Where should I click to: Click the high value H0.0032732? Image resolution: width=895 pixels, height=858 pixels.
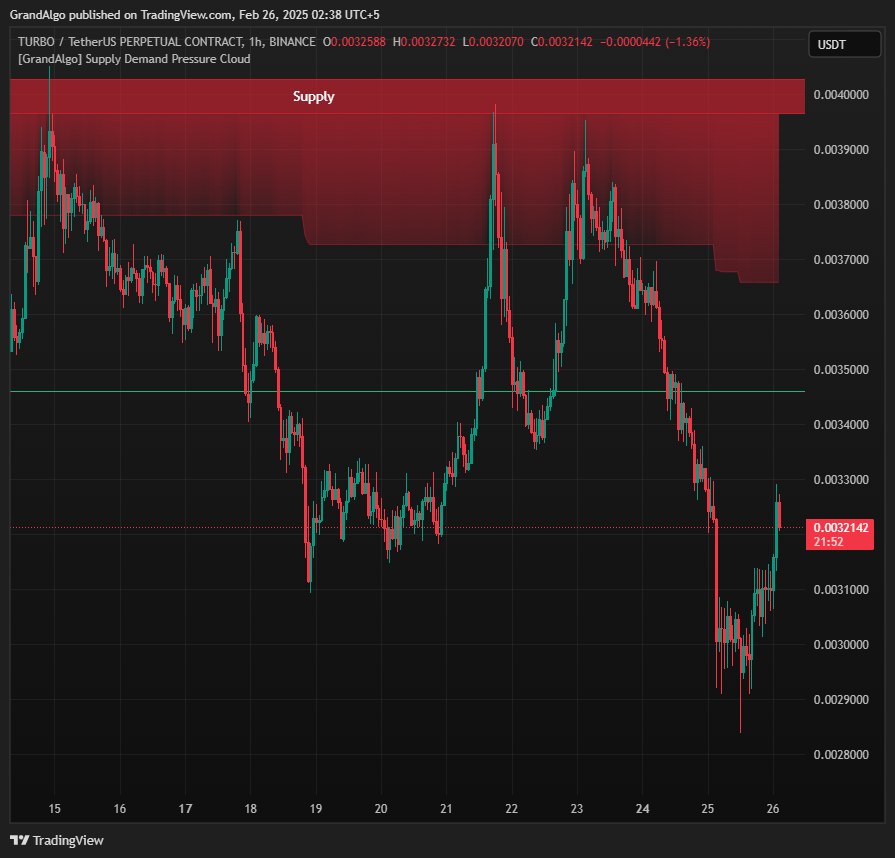click(x=424, y=42)
